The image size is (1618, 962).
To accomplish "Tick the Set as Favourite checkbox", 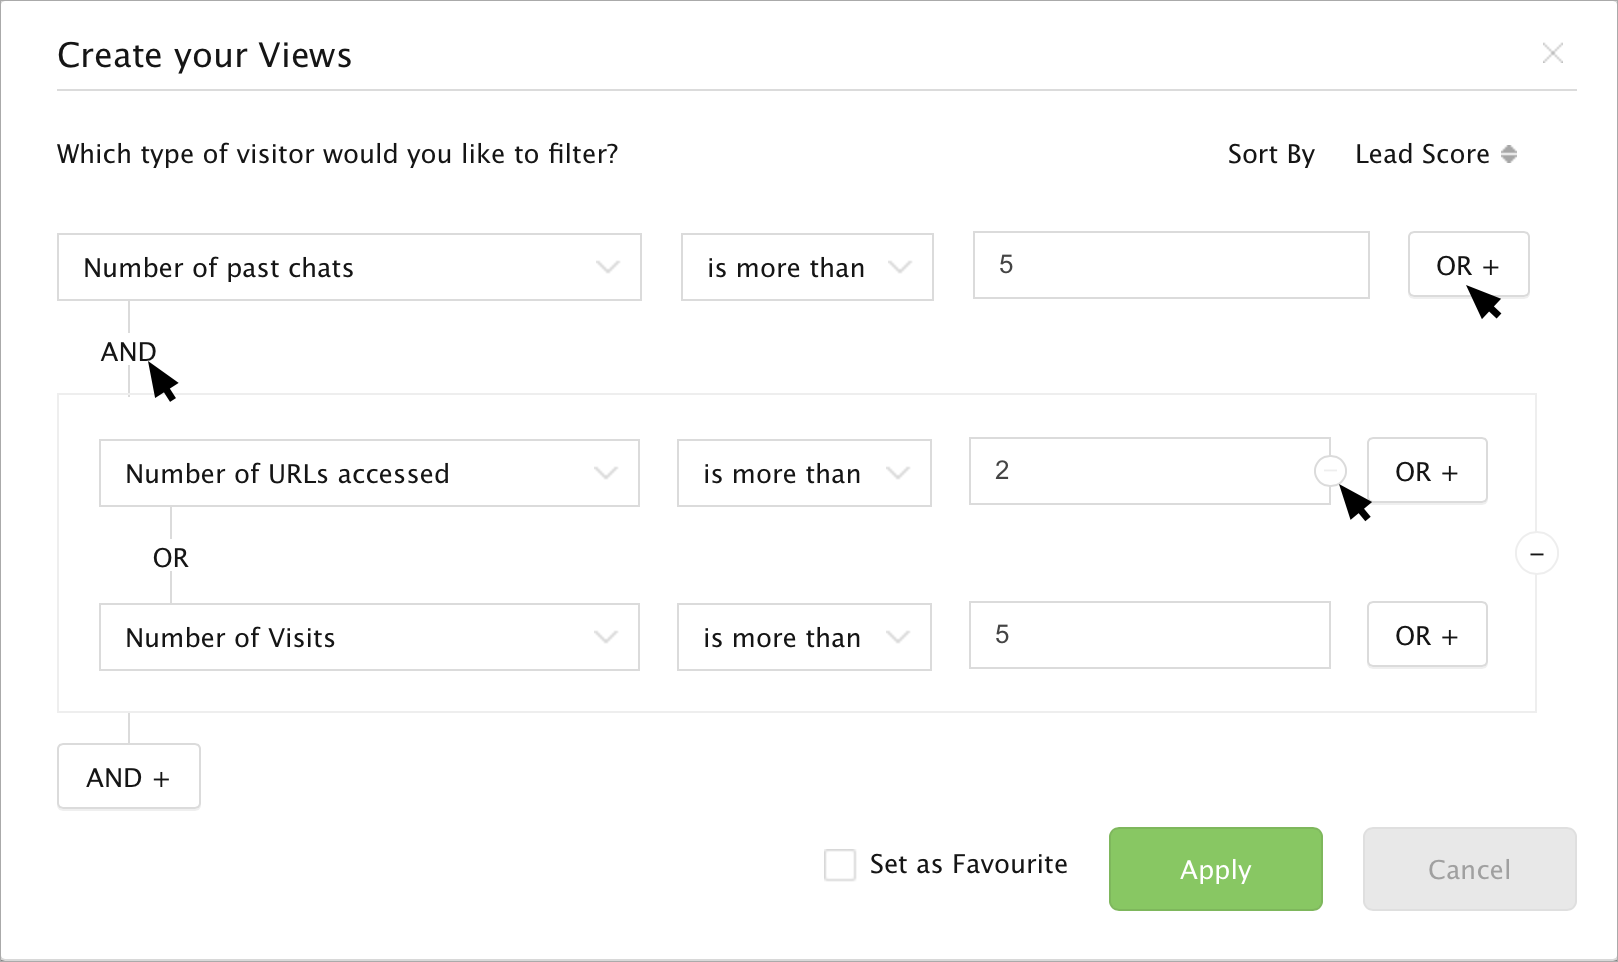I will coord(840,865).
